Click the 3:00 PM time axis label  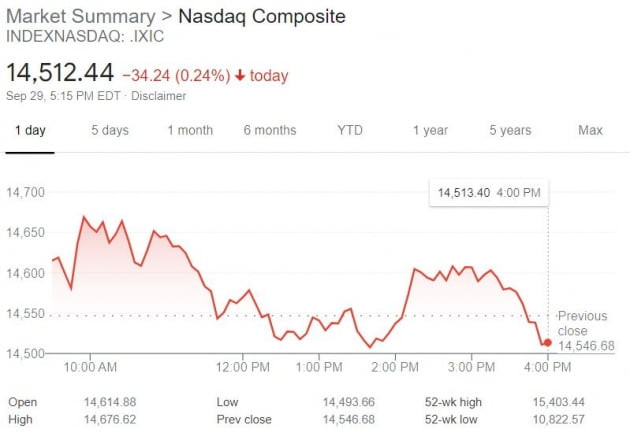(x=471, y=367)
